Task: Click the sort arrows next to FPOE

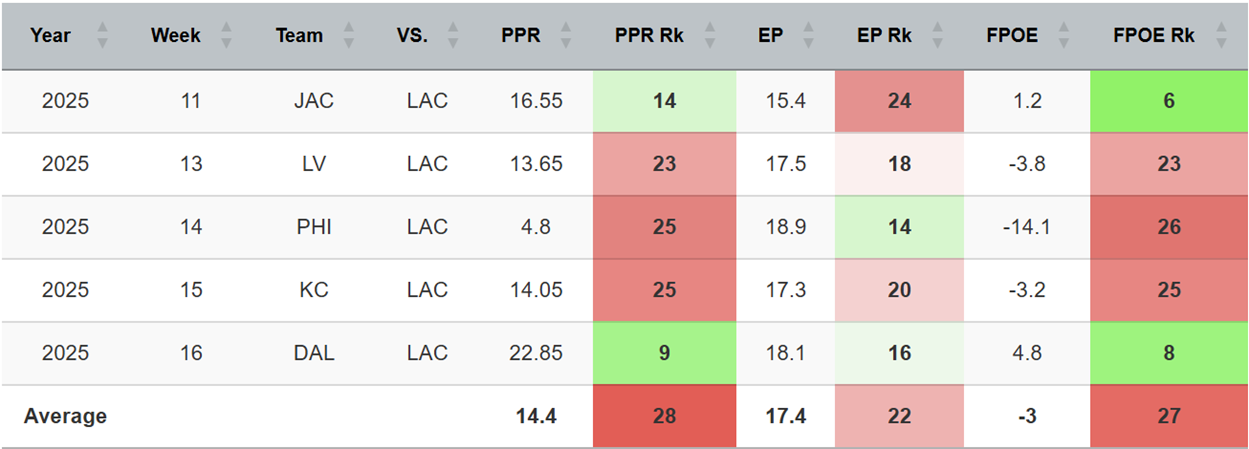Action: point(1064,36)
